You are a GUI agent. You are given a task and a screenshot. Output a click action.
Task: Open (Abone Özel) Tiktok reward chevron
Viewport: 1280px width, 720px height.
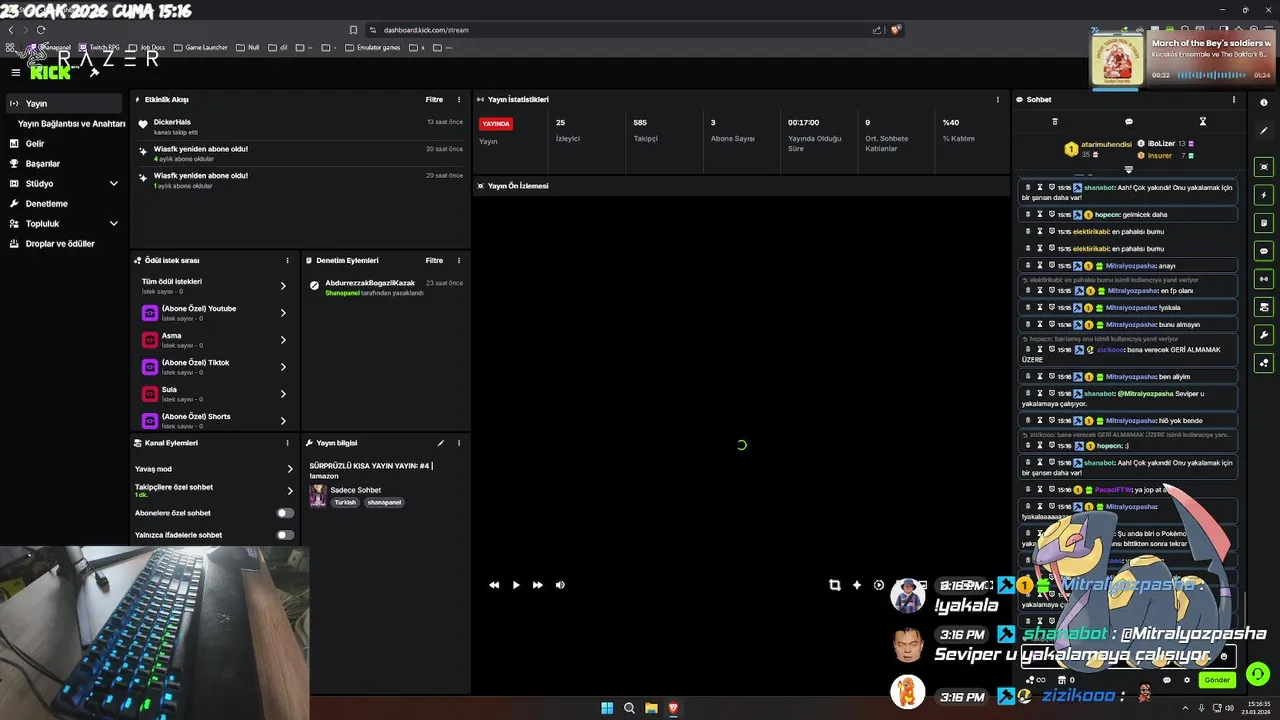(283, 367)
